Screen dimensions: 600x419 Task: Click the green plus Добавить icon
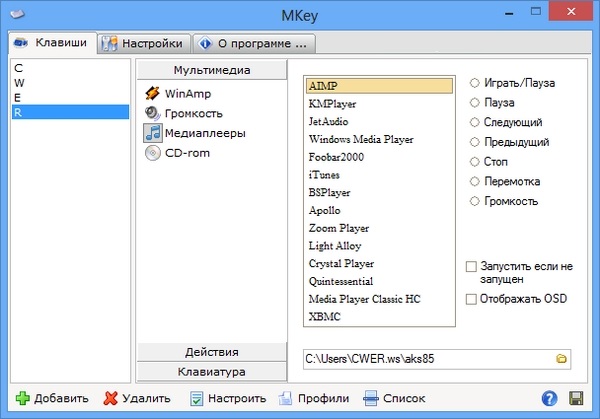coord(23,398)
